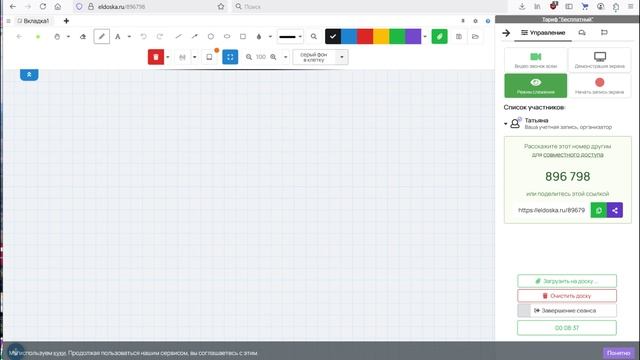Undo the last action
Viewport: 640px width, 360px height.
143,37
